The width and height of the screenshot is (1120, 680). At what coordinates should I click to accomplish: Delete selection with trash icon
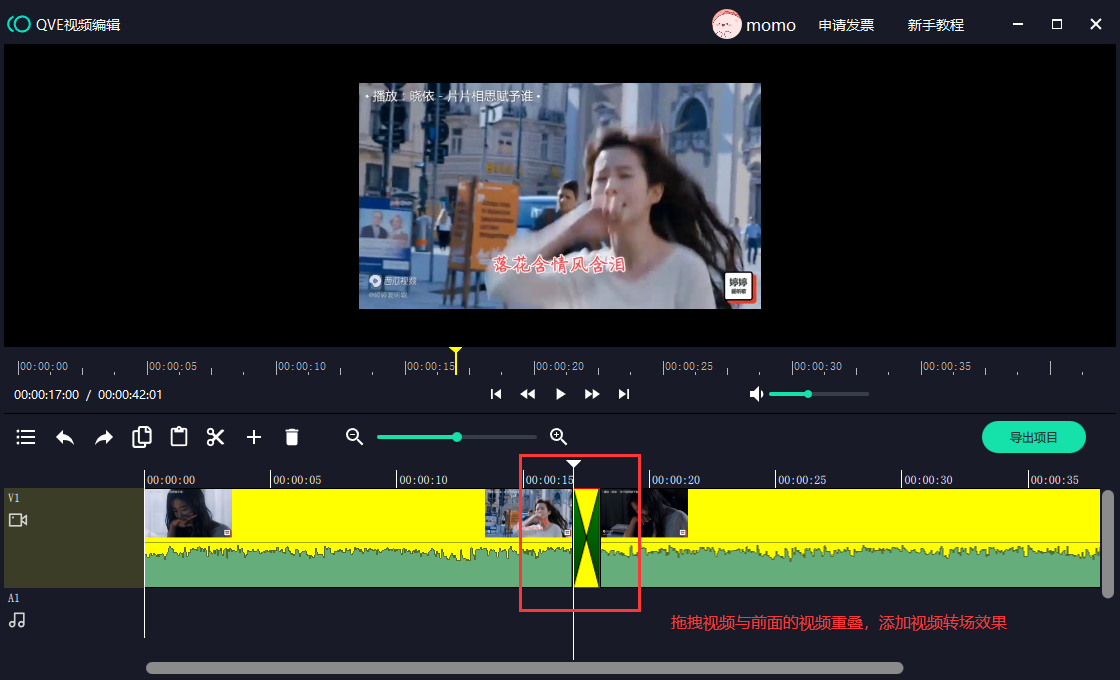[292, 437]
